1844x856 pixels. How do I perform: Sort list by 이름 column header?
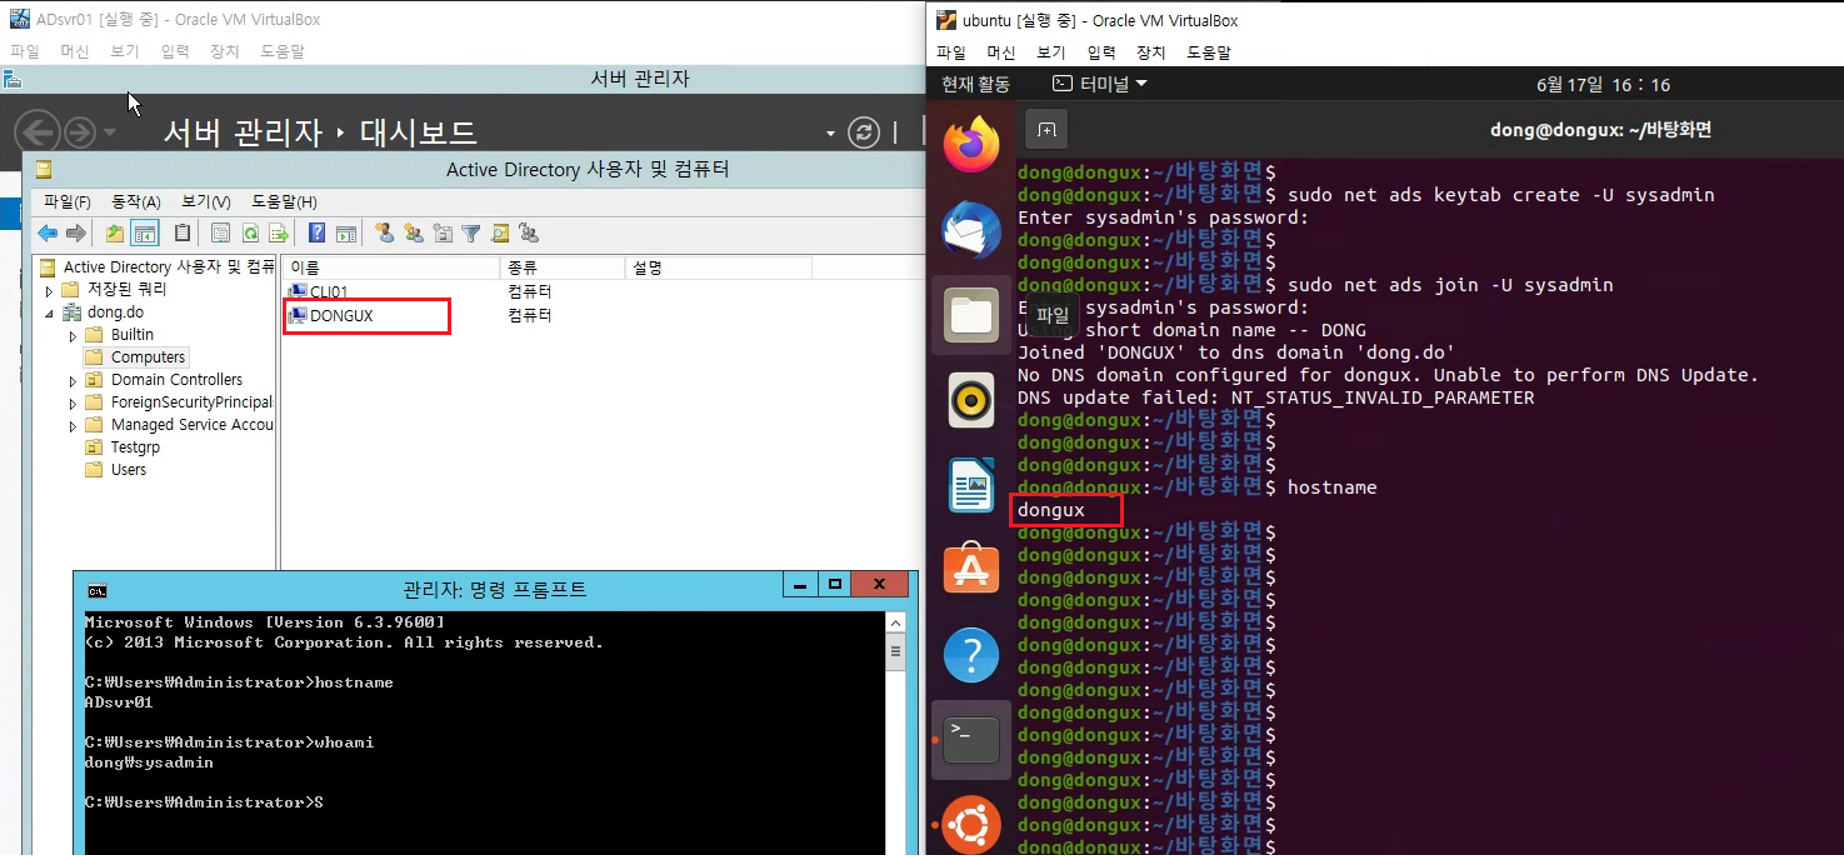[391, 268]
